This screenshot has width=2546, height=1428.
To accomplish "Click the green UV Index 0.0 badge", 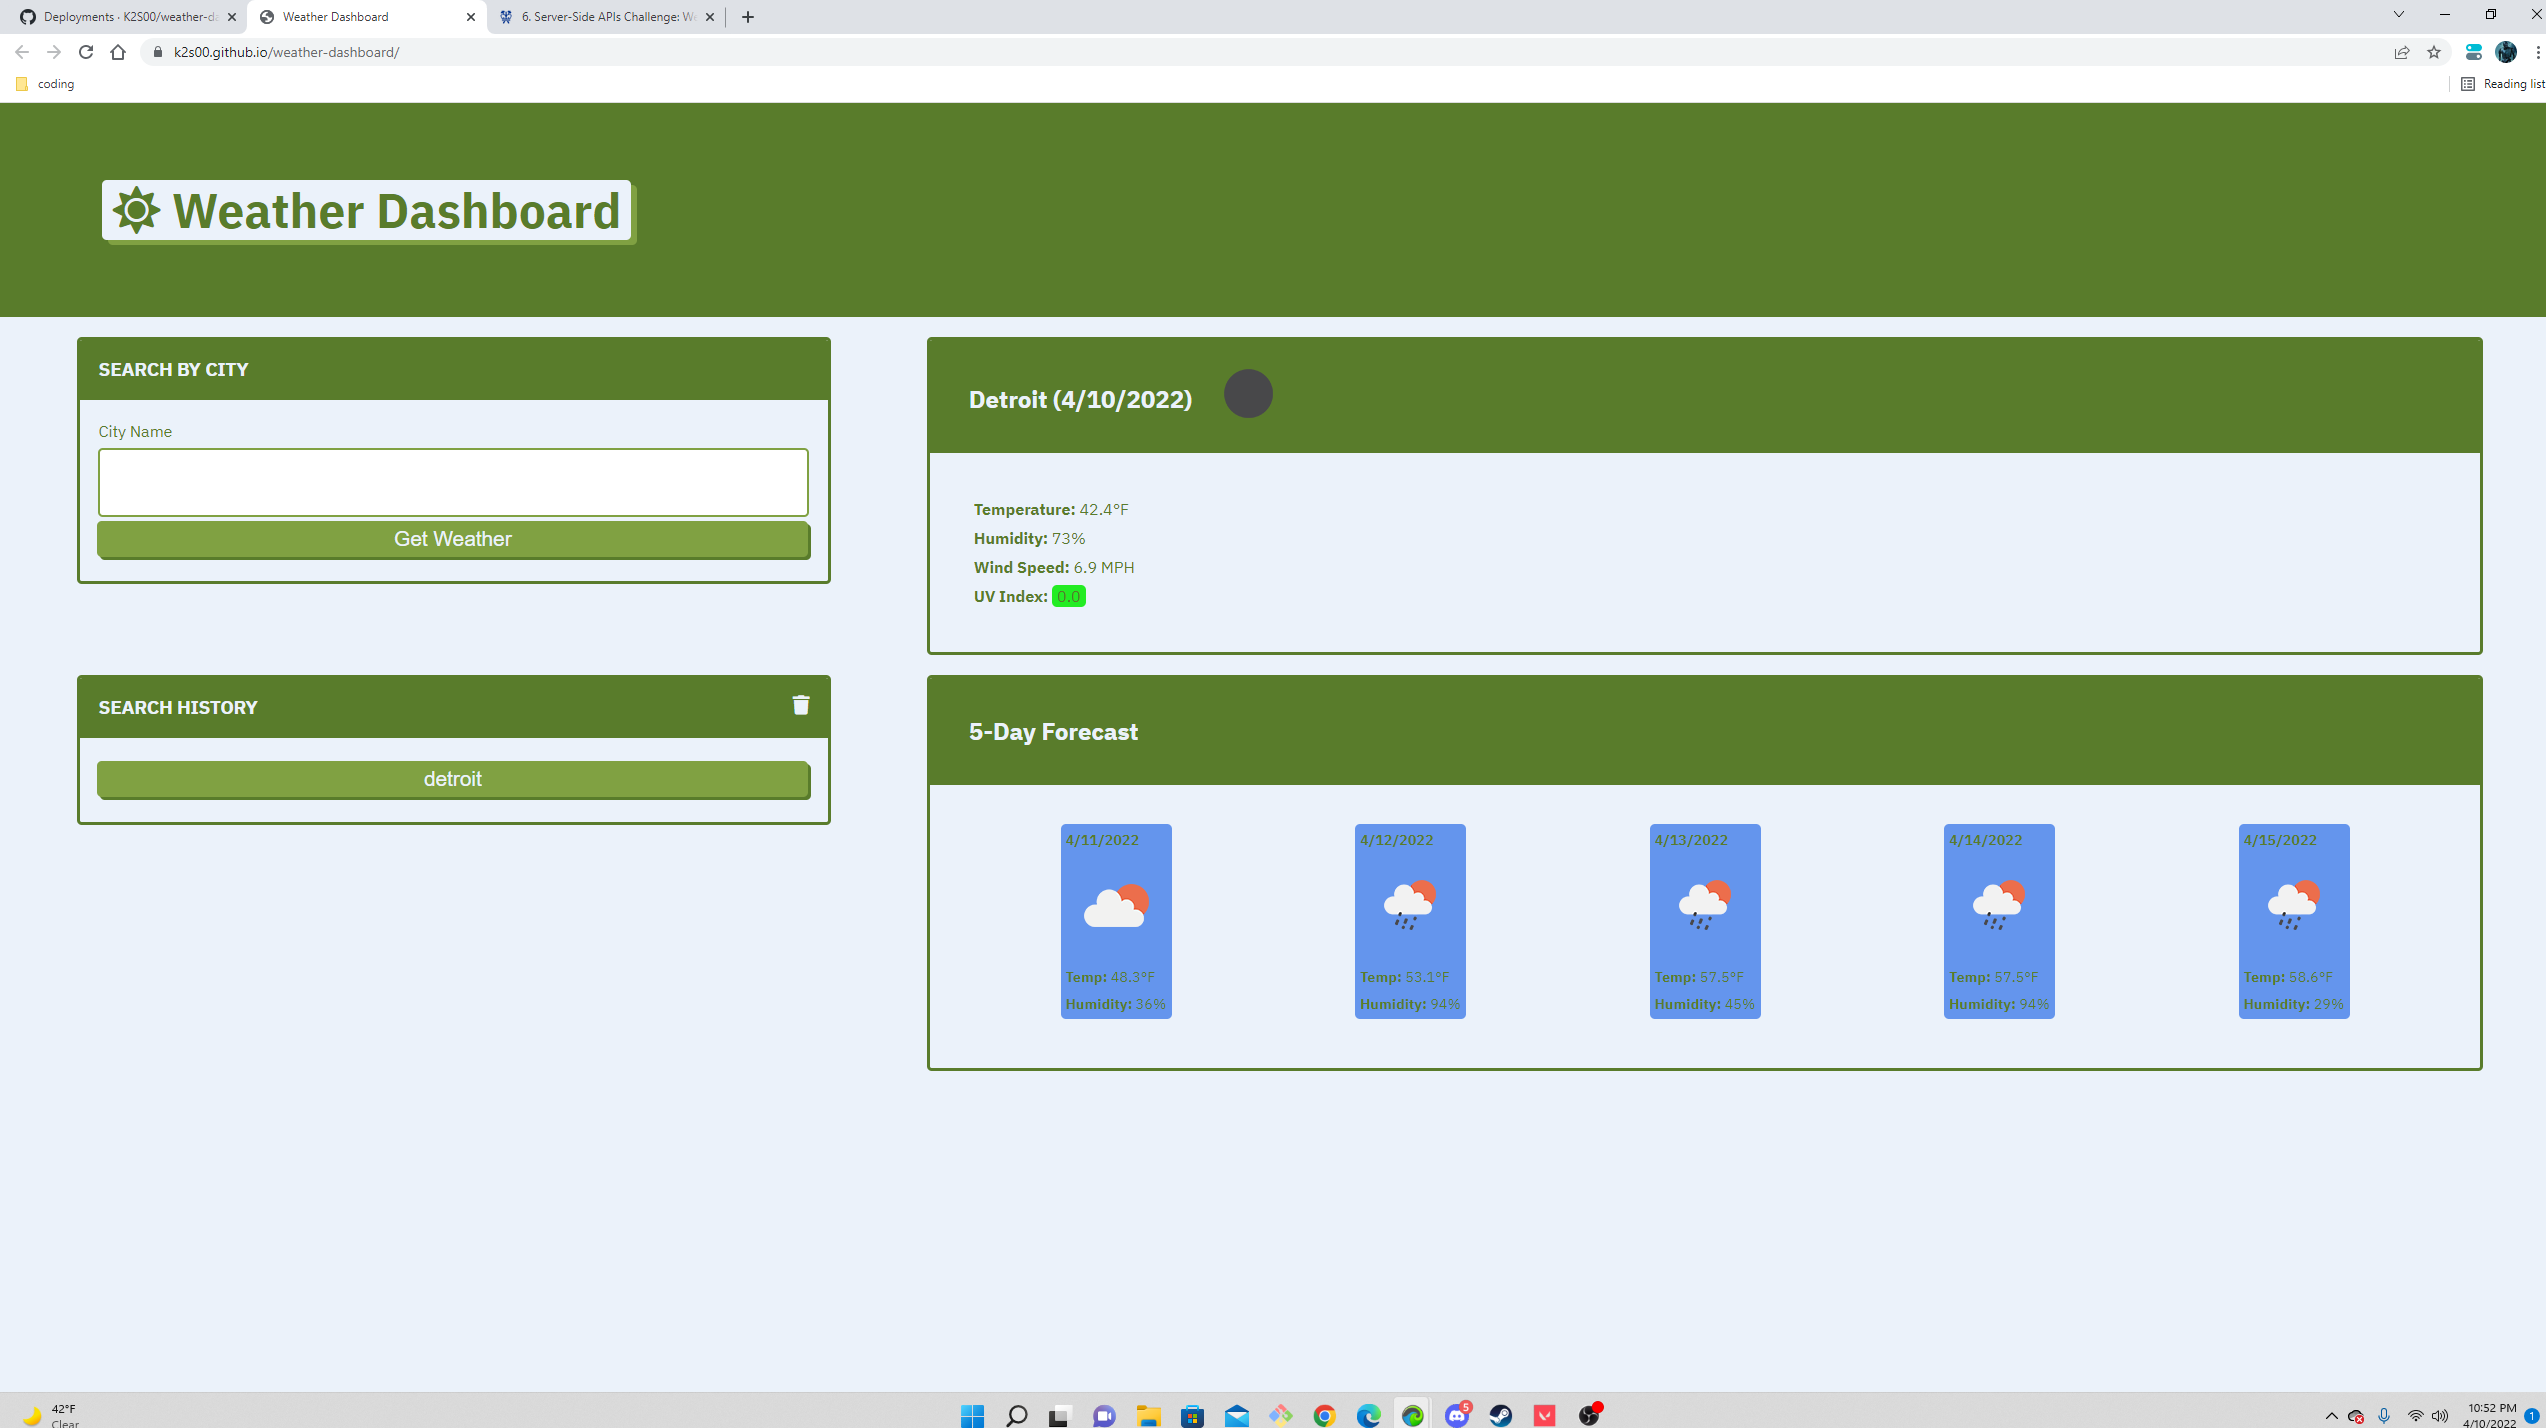I will tap(1069, 597).
